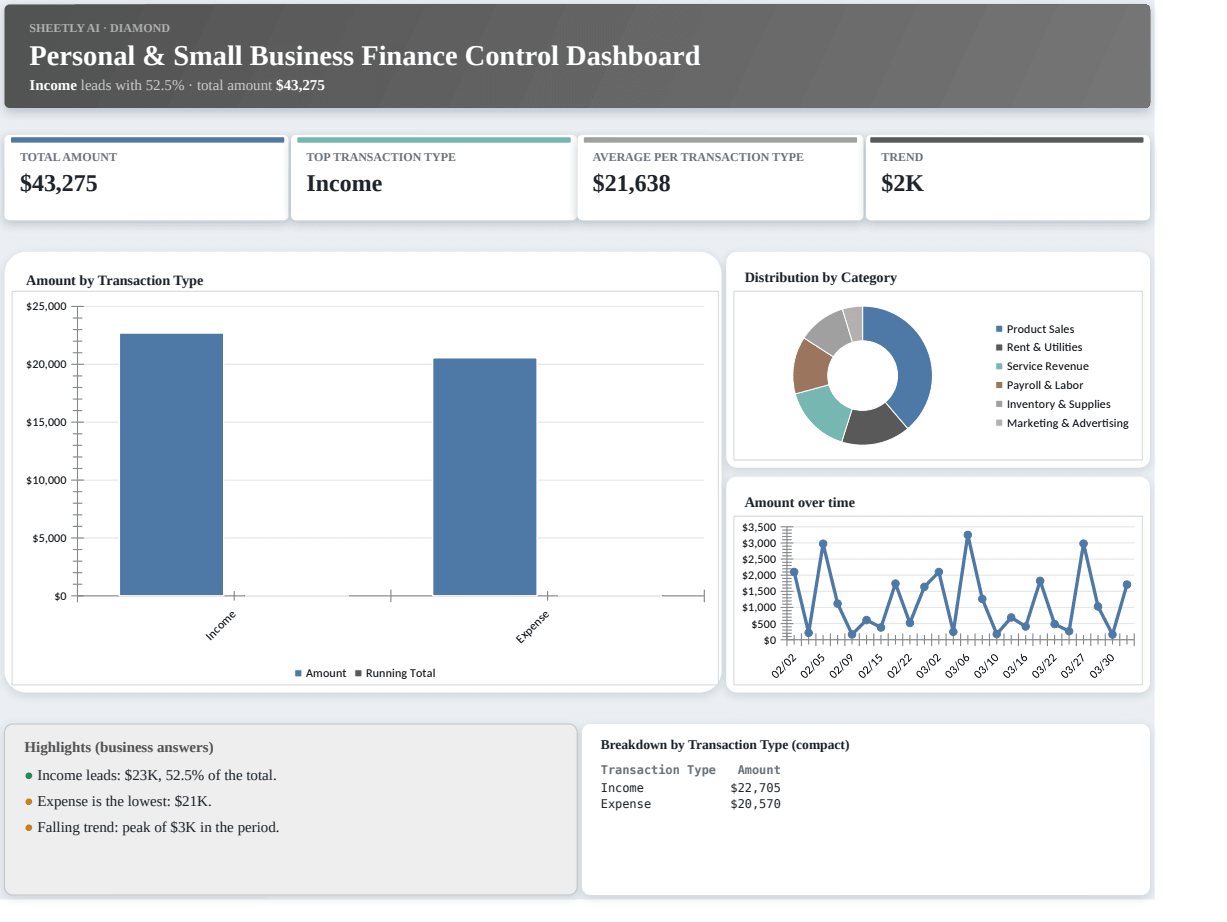
Task: Click the Running Total legend marker
Action: (358, 673)
